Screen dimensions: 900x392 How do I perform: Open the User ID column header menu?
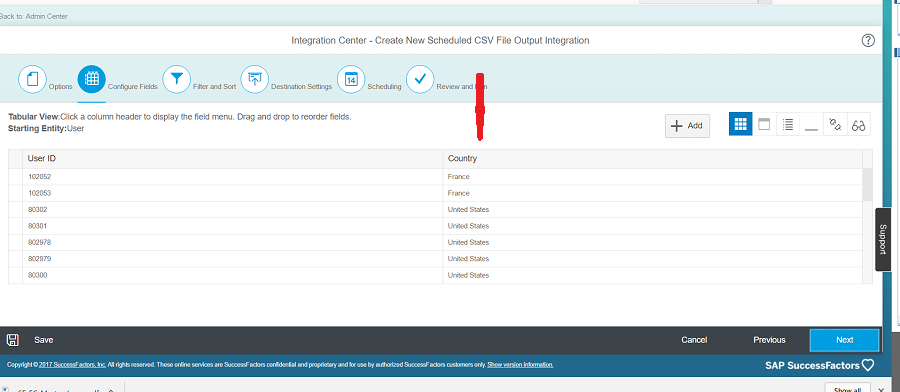232,158
